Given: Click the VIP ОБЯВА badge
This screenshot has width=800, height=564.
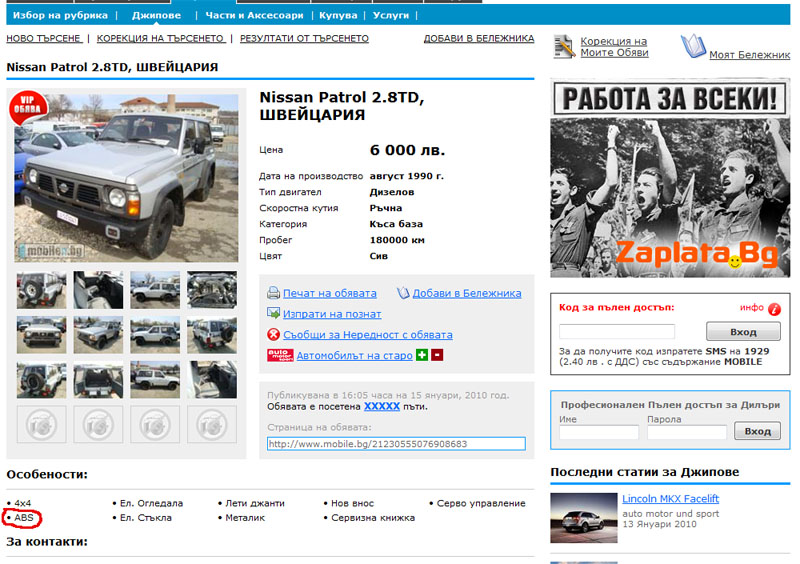Looking at the screenshot, I should pyautogui.click(x=28, y=107).
